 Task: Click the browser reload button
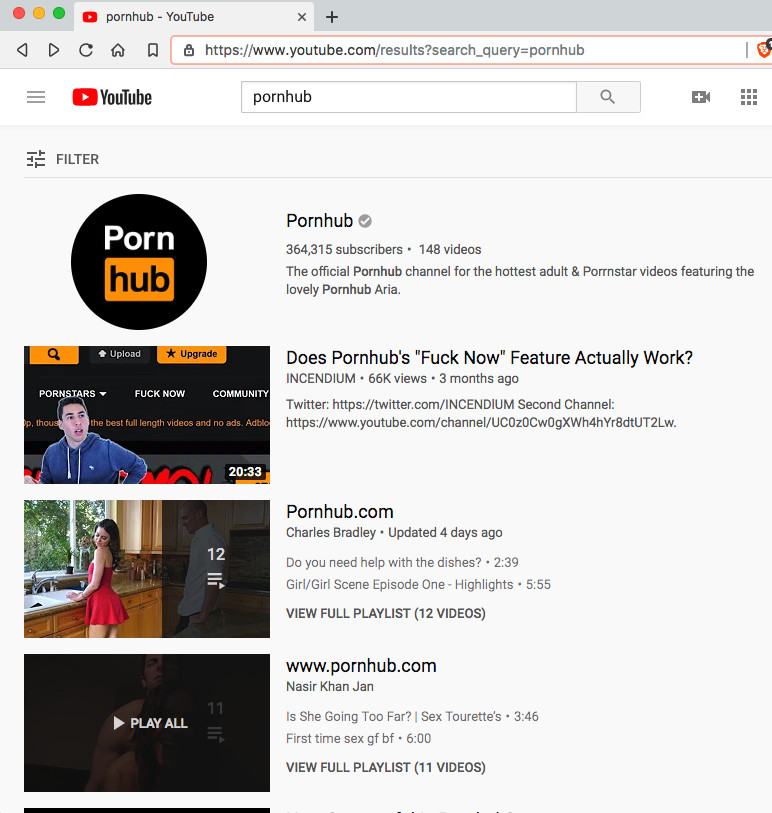[x=86, y=50]
